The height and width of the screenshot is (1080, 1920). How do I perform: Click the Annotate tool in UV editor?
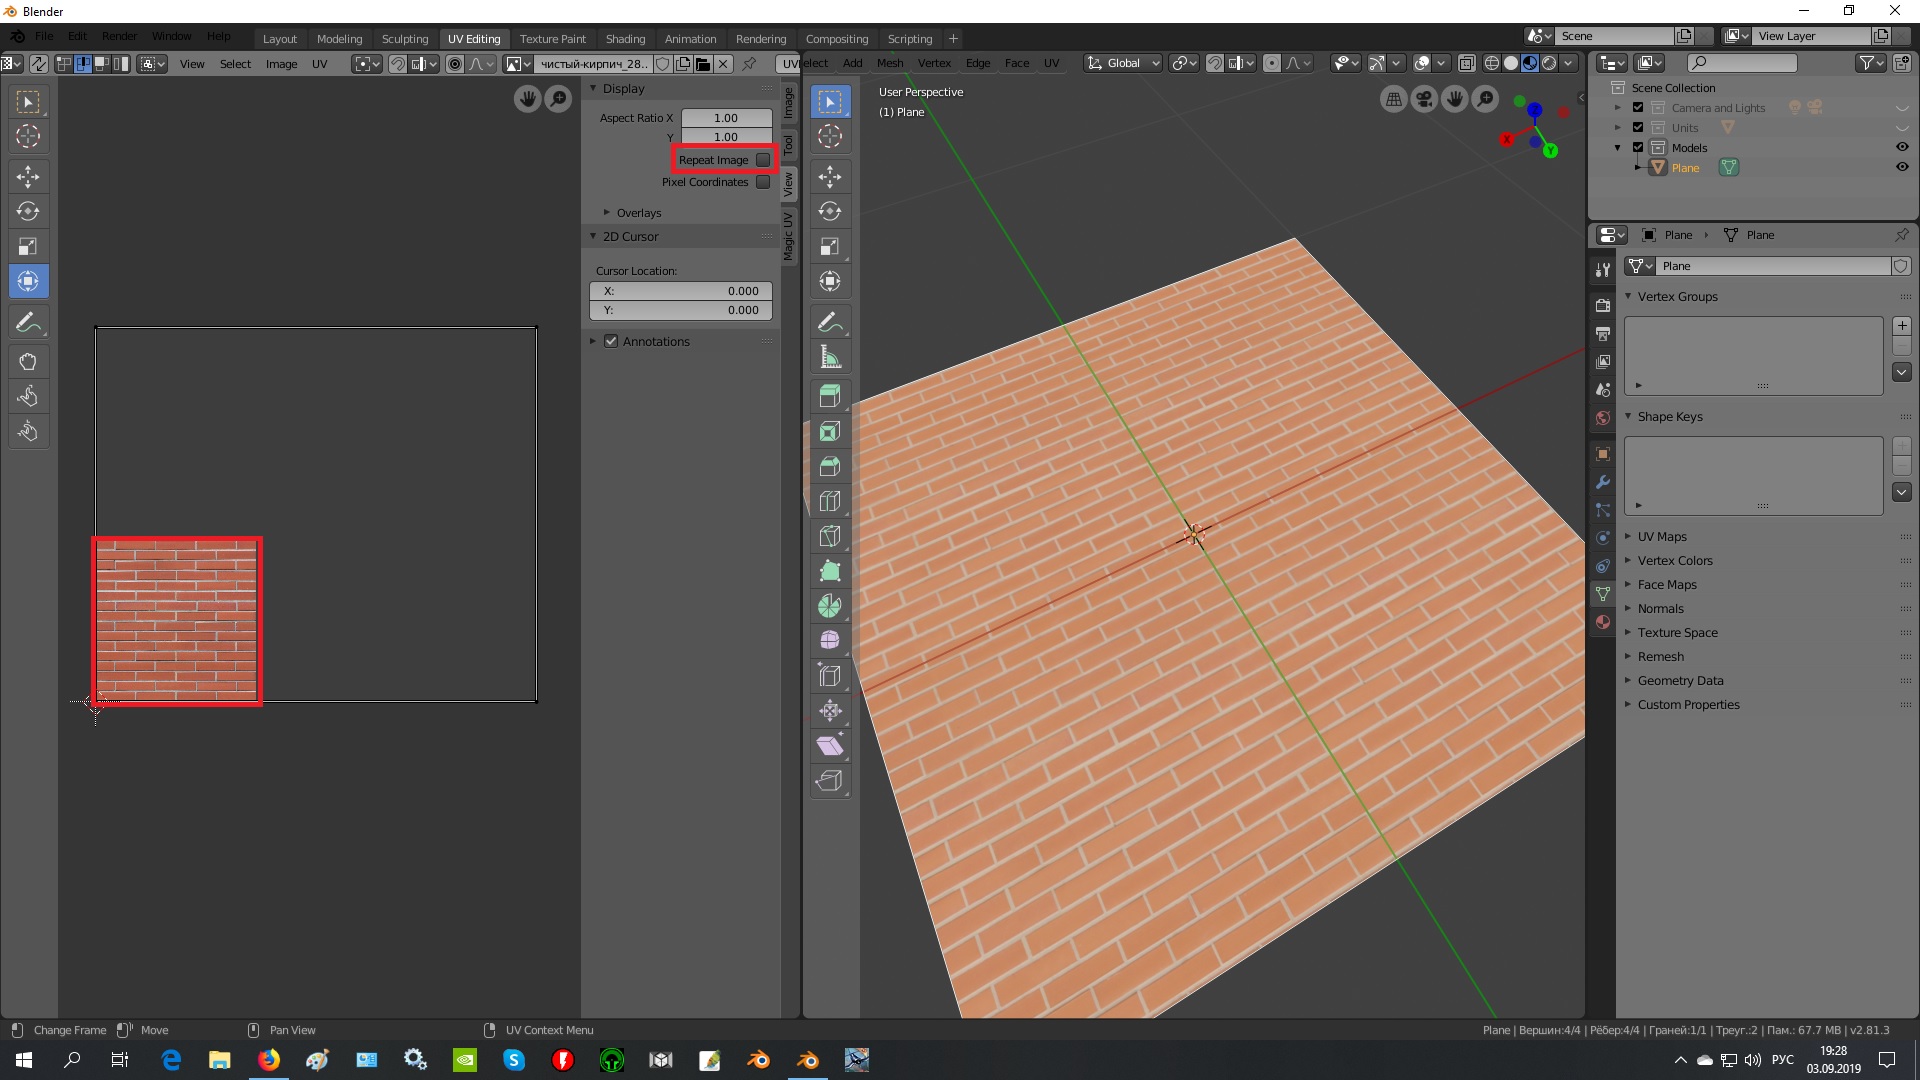point(28,322)
